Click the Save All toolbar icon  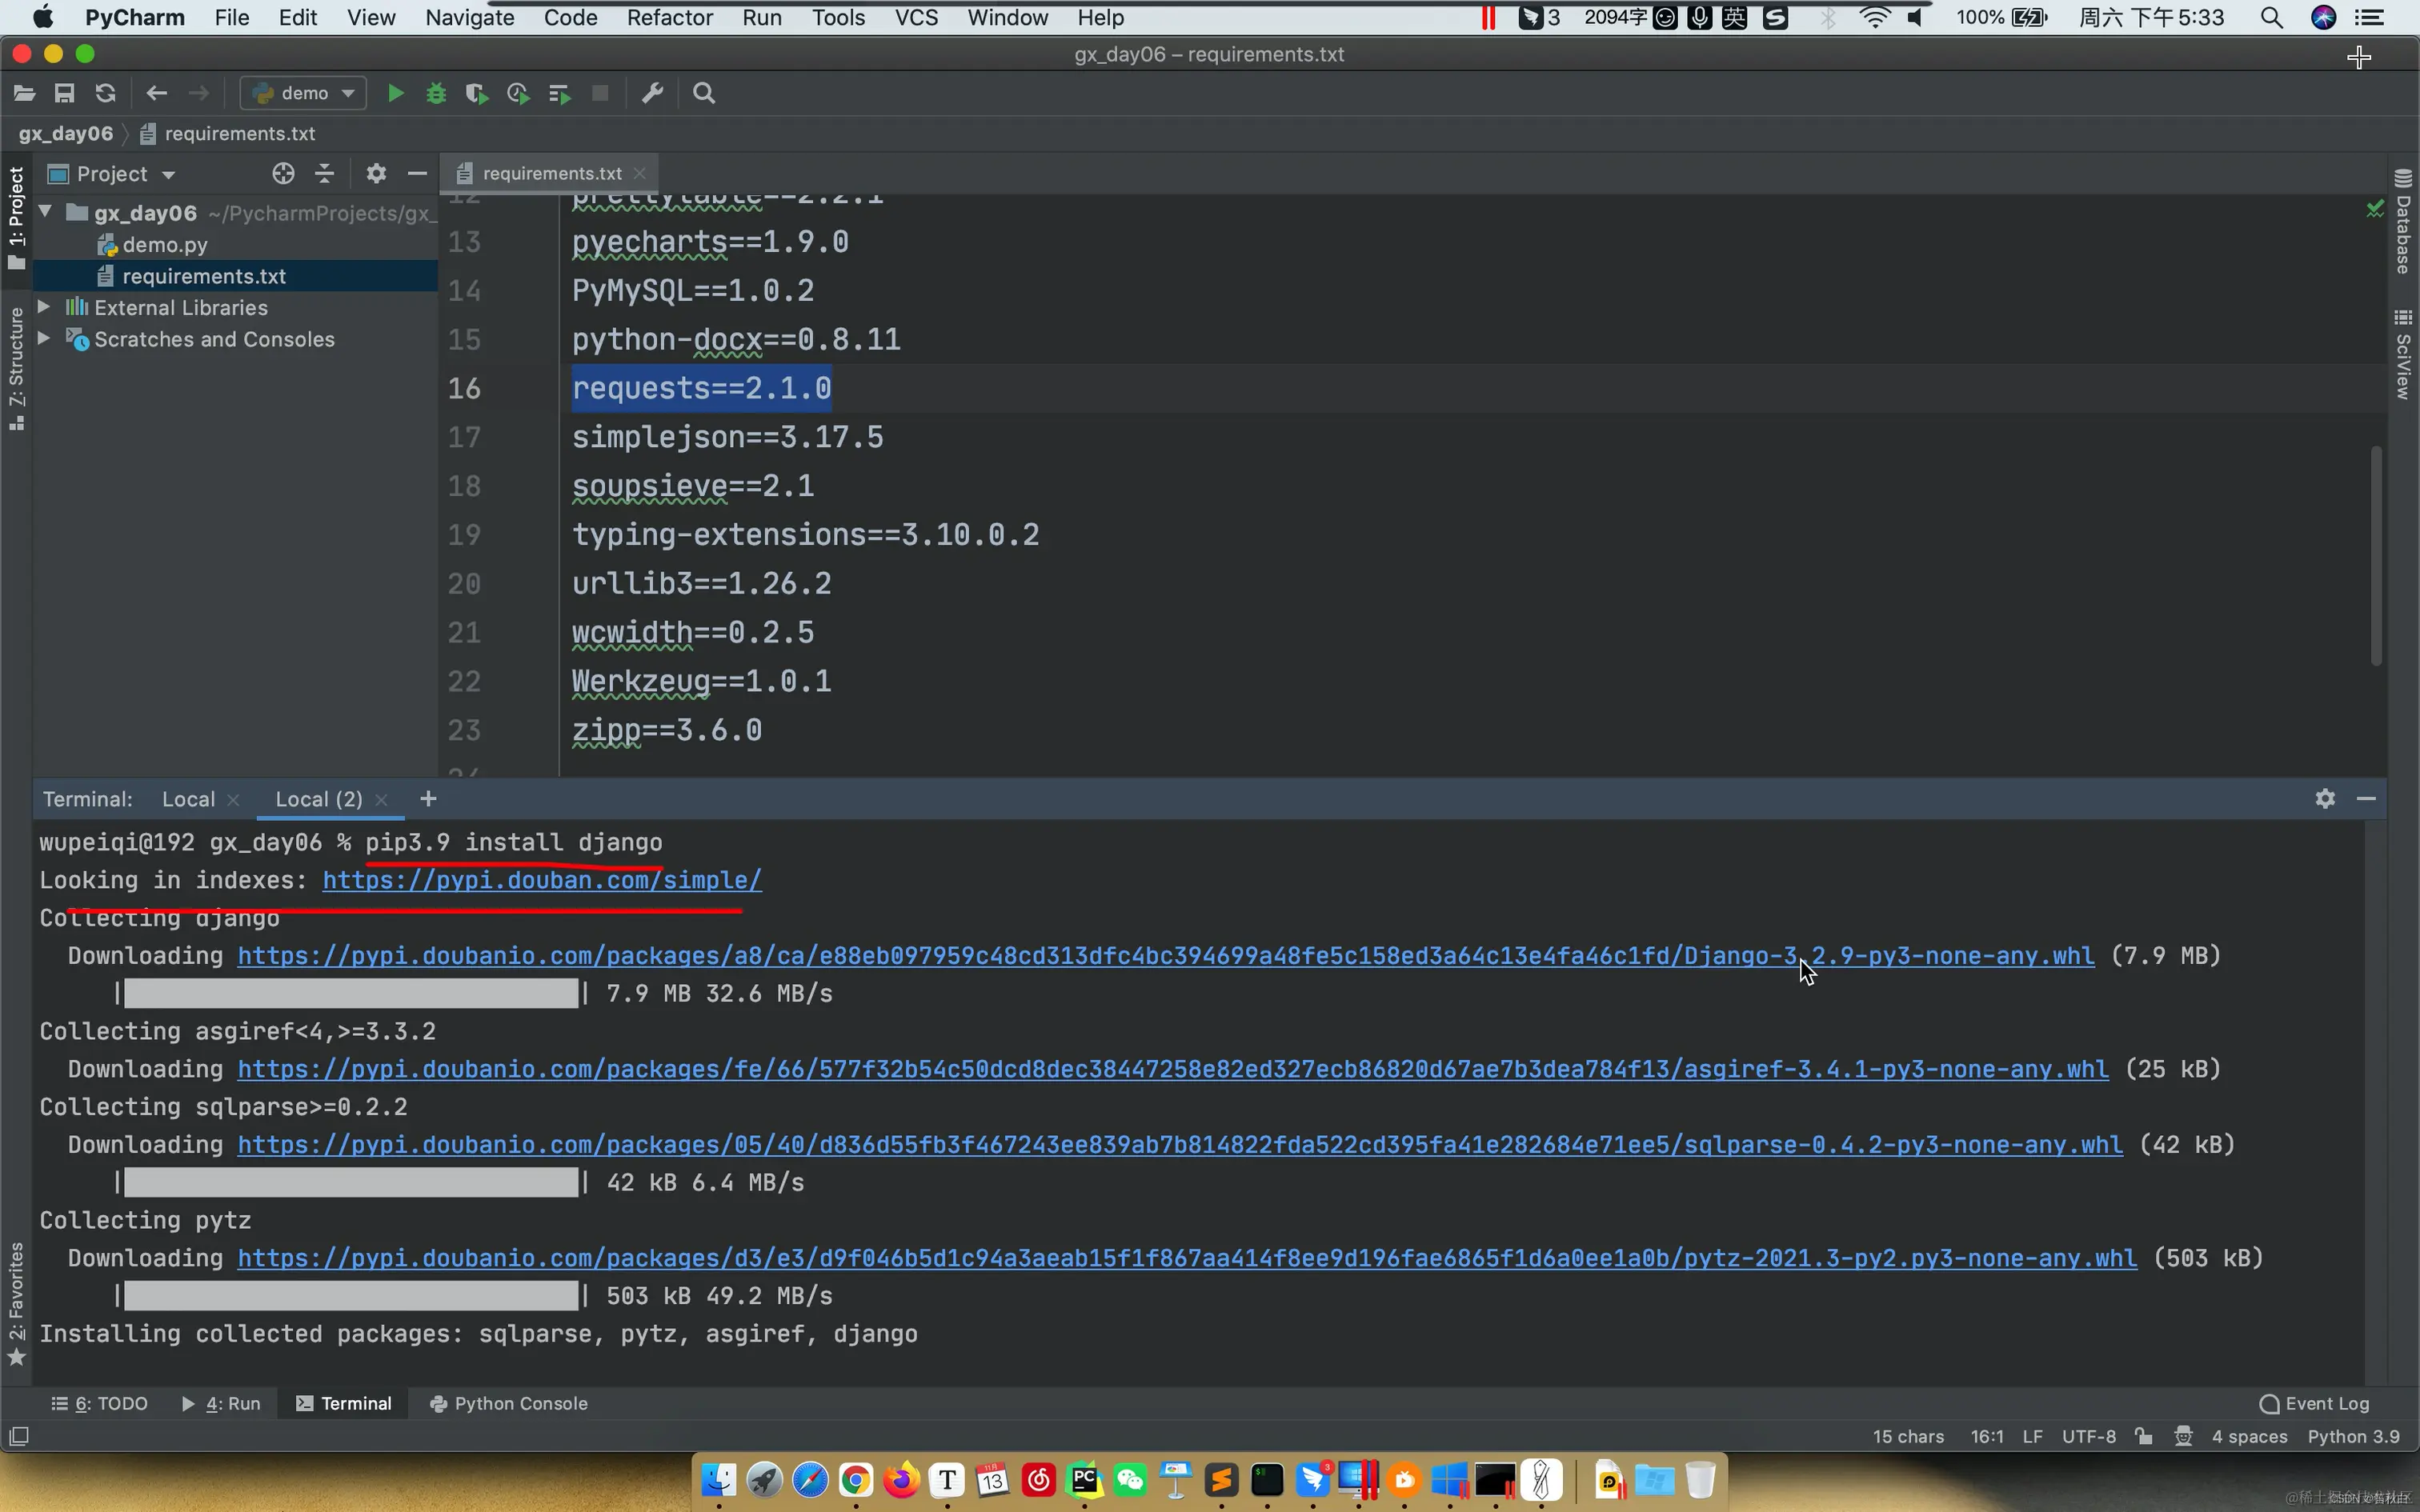pos(64,93)
